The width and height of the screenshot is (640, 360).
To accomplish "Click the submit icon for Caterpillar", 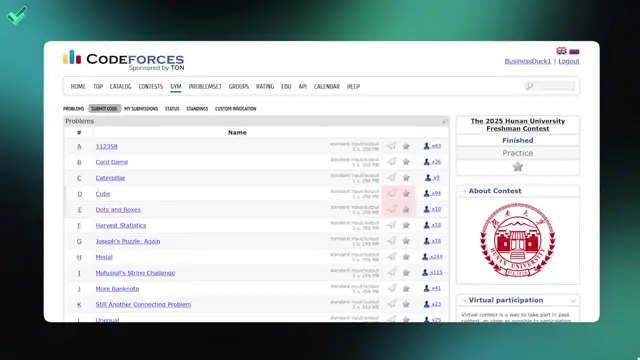I will 391,178.
